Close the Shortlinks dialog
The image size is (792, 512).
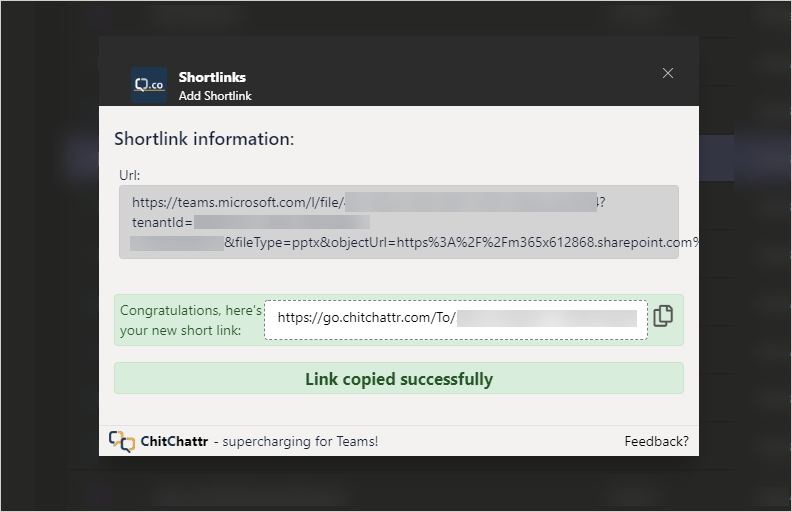(668, 73)
